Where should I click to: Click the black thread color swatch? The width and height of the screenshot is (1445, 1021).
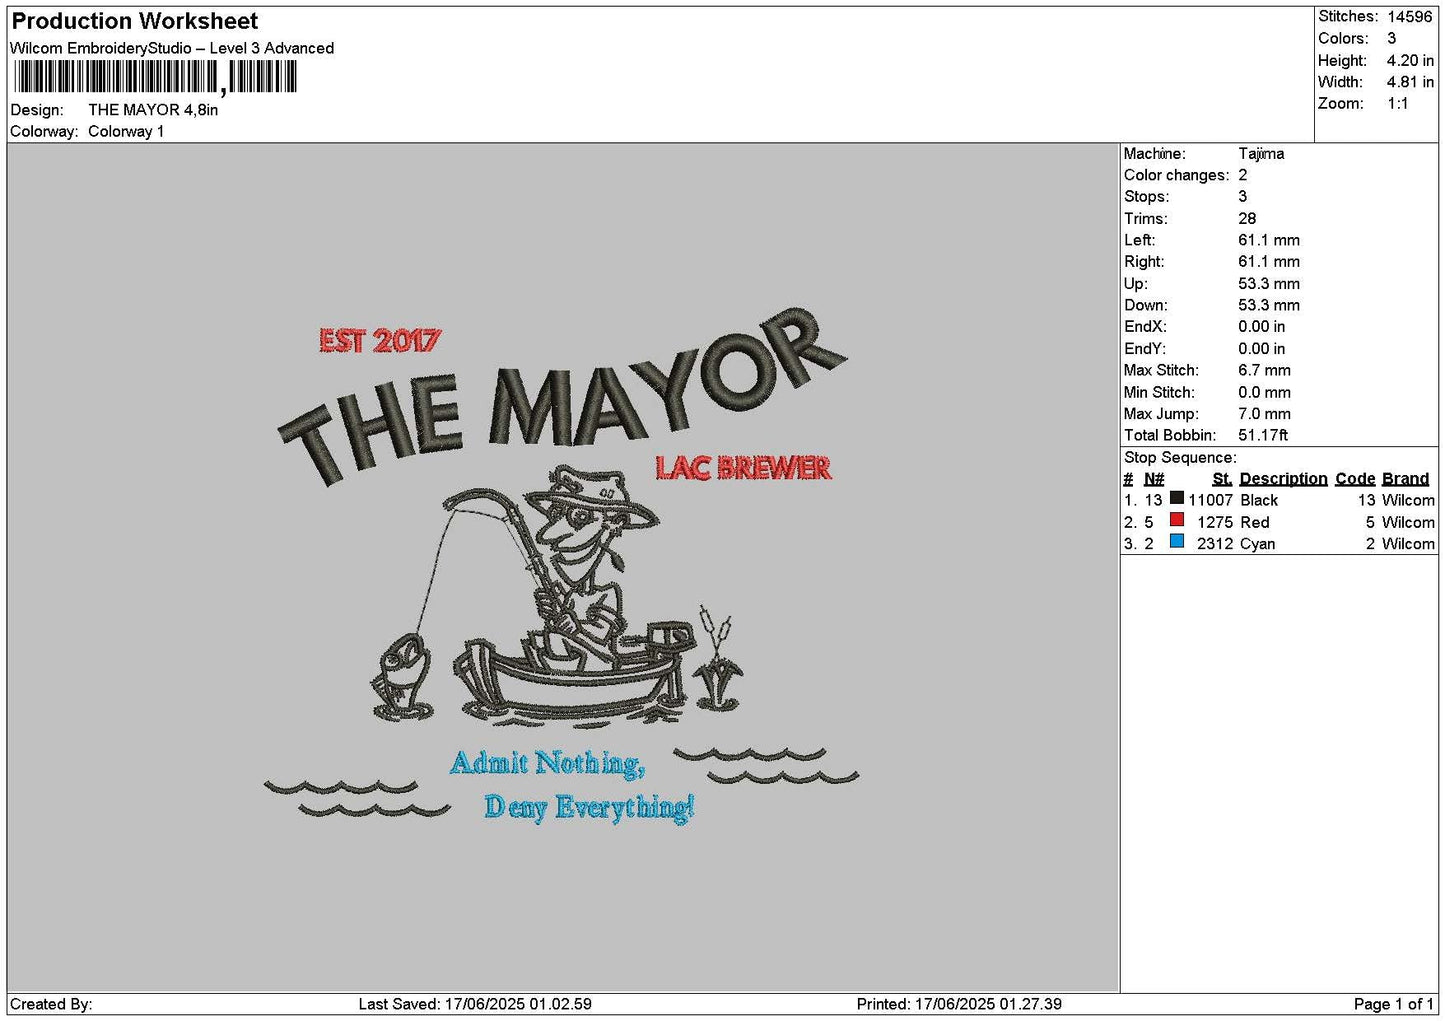click(1177, 498)
